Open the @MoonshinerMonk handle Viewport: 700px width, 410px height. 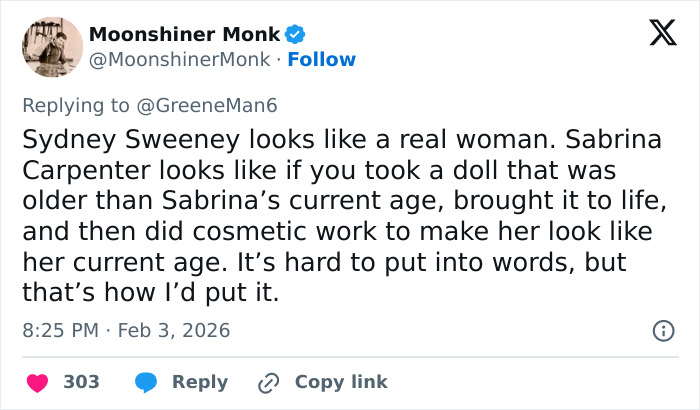[179, 60]
